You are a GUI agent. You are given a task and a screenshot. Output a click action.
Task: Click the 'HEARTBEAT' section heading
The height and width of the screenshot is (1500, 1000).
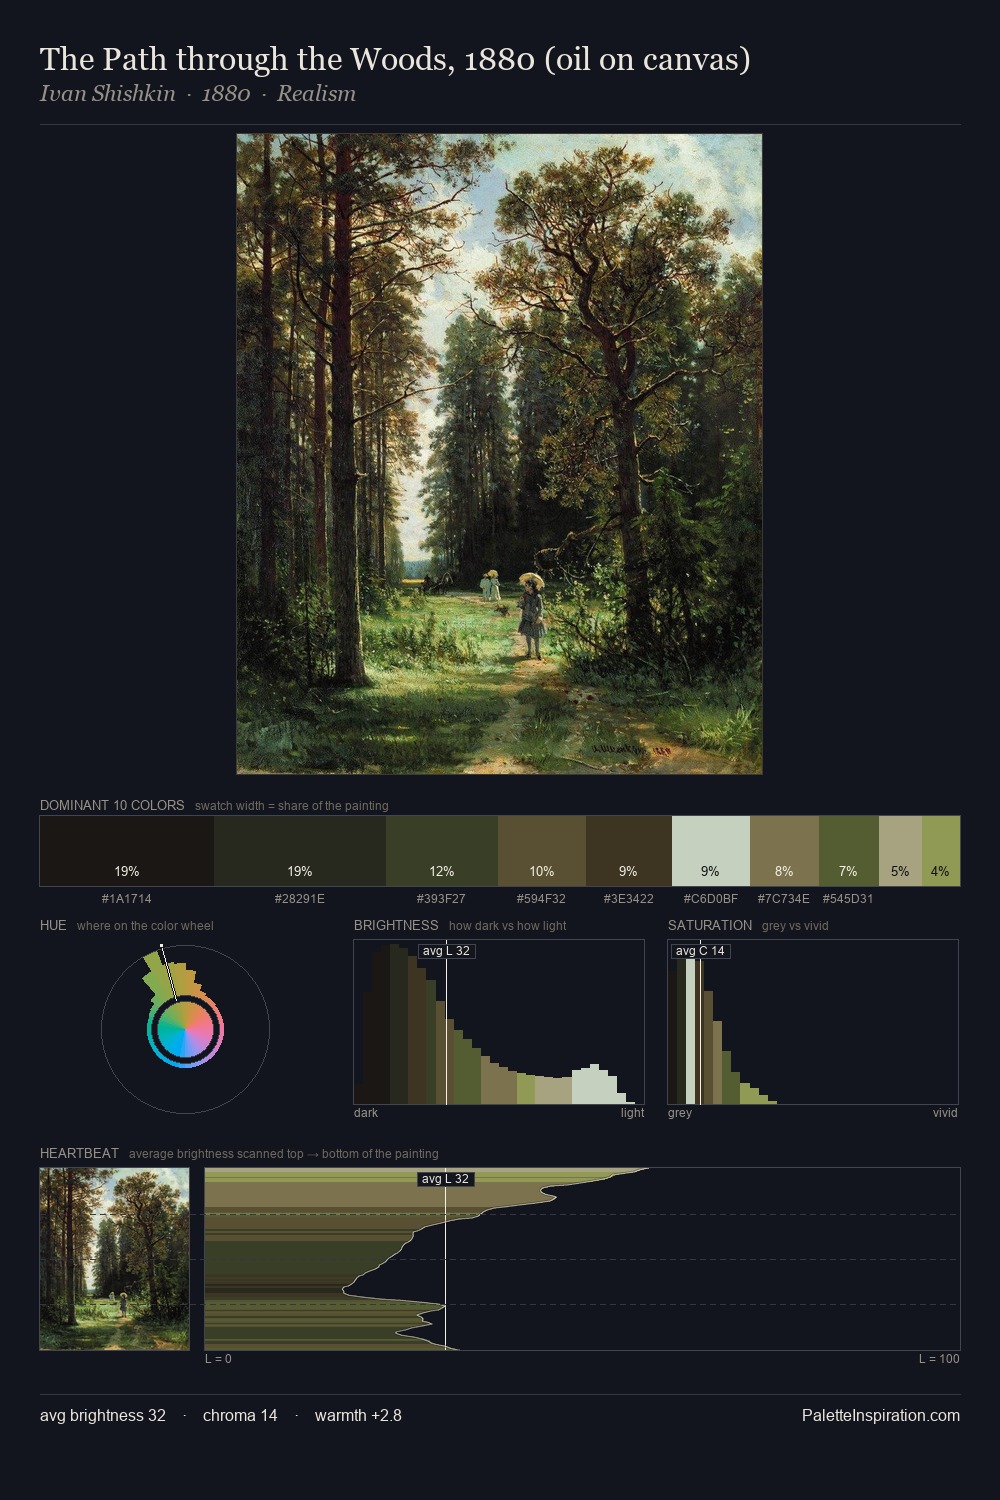tap(79, 1153)
